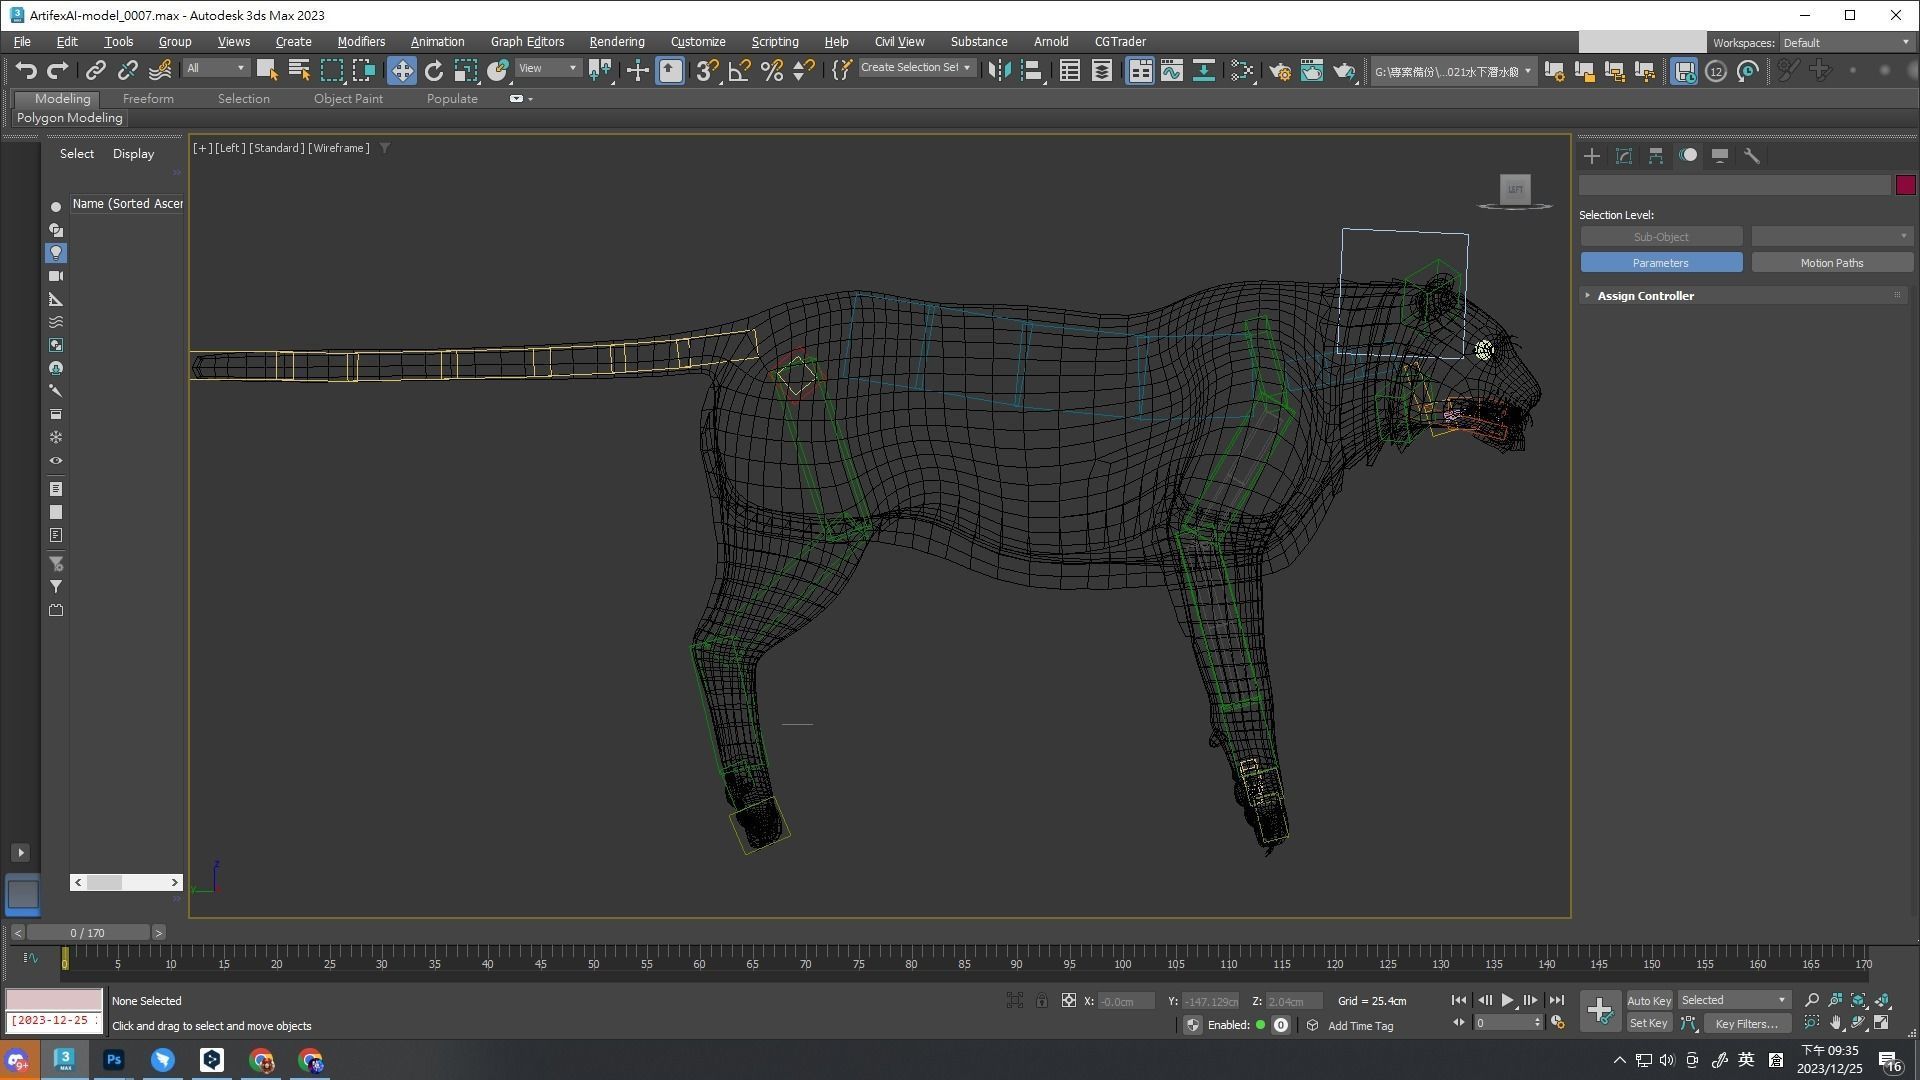Open the Modify command panel tab
This screenshot has width=1920, height=1080.
(1624, 156)
